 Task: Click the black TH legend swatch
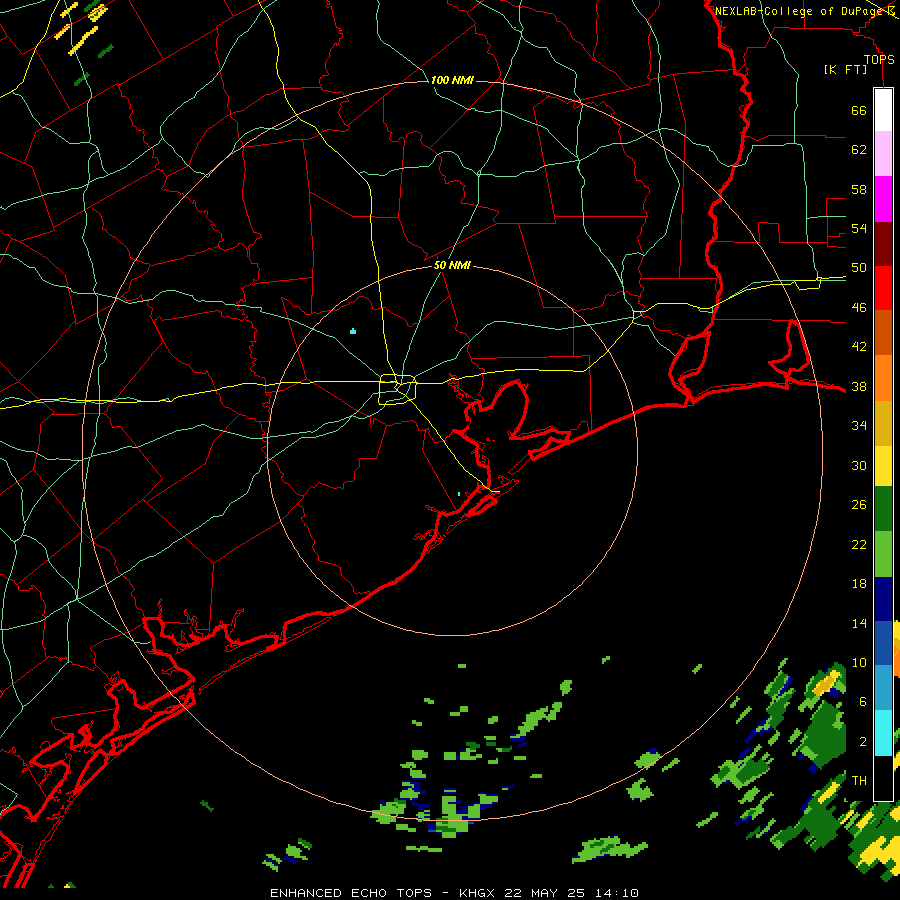(x=883, y=778)
